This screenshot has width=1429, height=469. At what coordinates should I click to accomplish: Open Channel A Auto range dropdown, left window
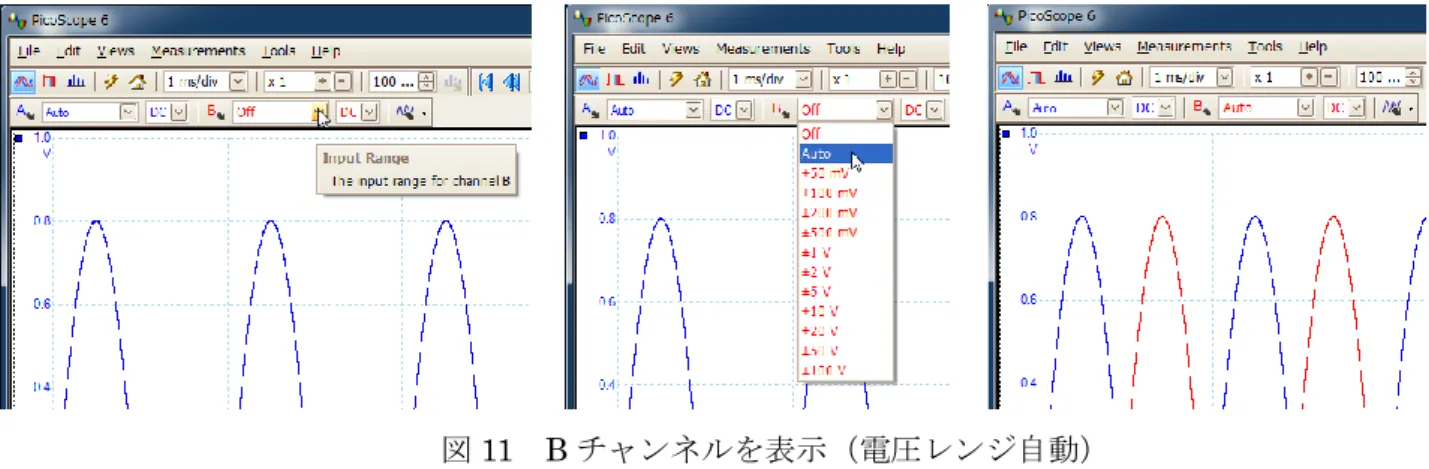point(128,111)
